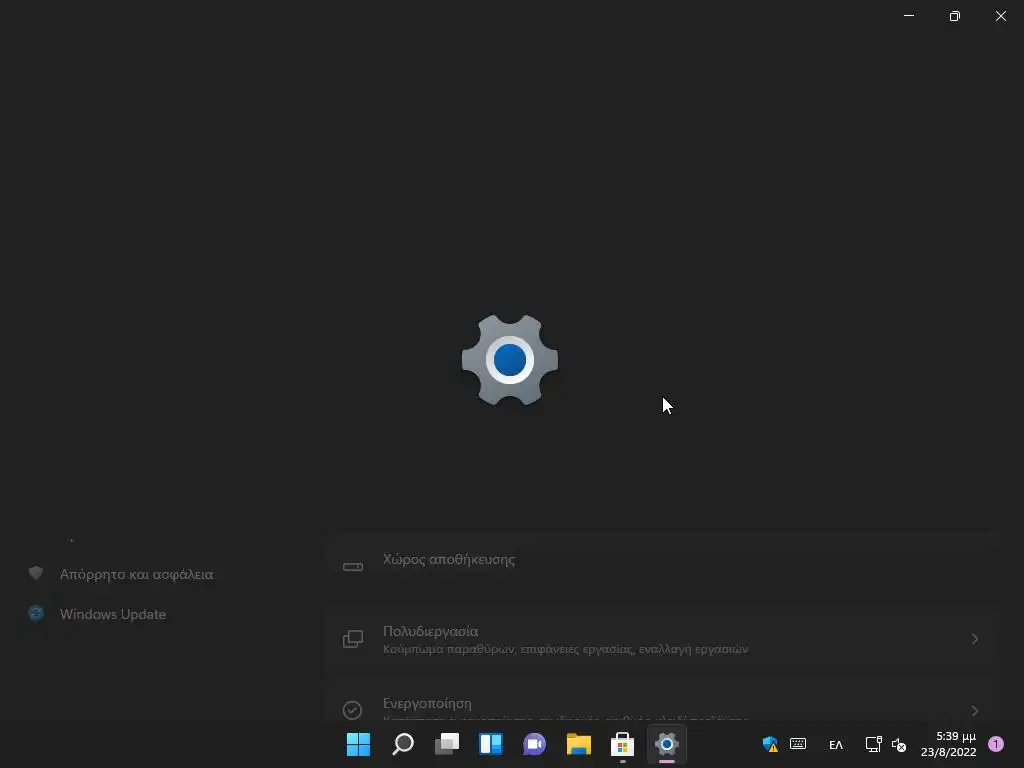This screenshot has width=1024, height=768.
Task: Minimize the Settings window
Action: 908,16
